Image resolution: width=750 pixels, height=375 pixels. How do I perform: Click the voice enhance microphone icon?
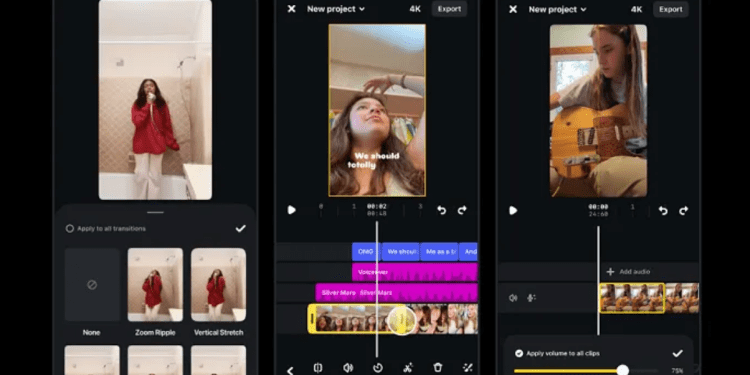[531, 298]
